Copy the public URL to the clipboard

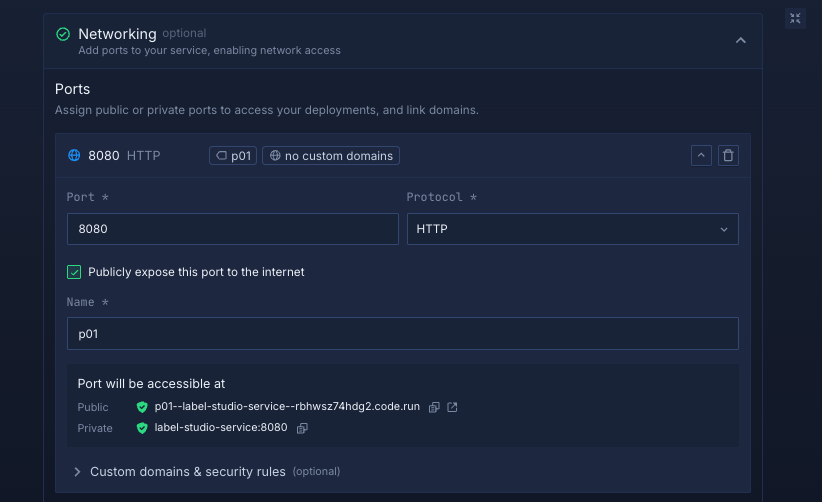(434, 407)
